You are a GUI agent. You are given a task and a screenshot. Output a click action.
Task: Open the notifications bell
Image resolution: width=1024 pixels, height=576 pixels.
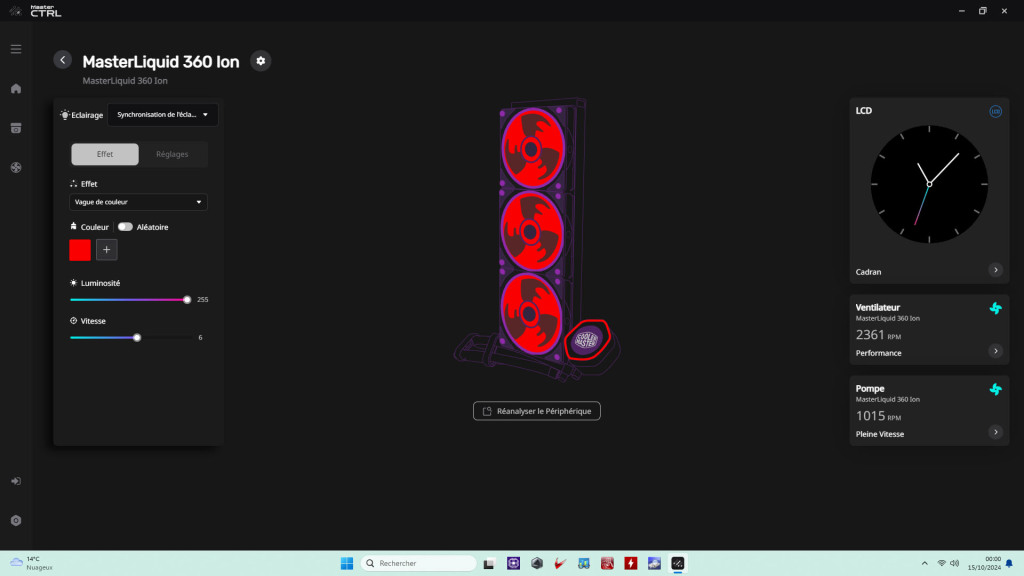point(1009,563)
